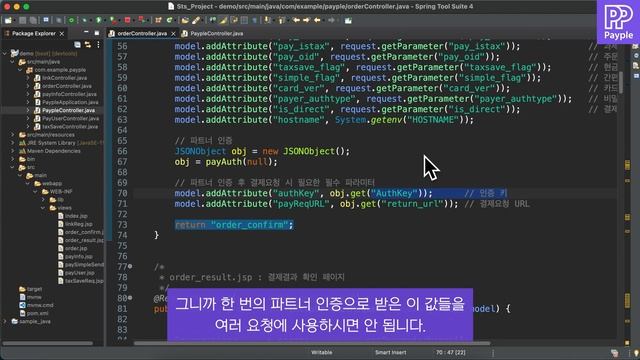Click the green Run toolbar icon
This screenshot has height=360, width=640.
click(99, 20)
